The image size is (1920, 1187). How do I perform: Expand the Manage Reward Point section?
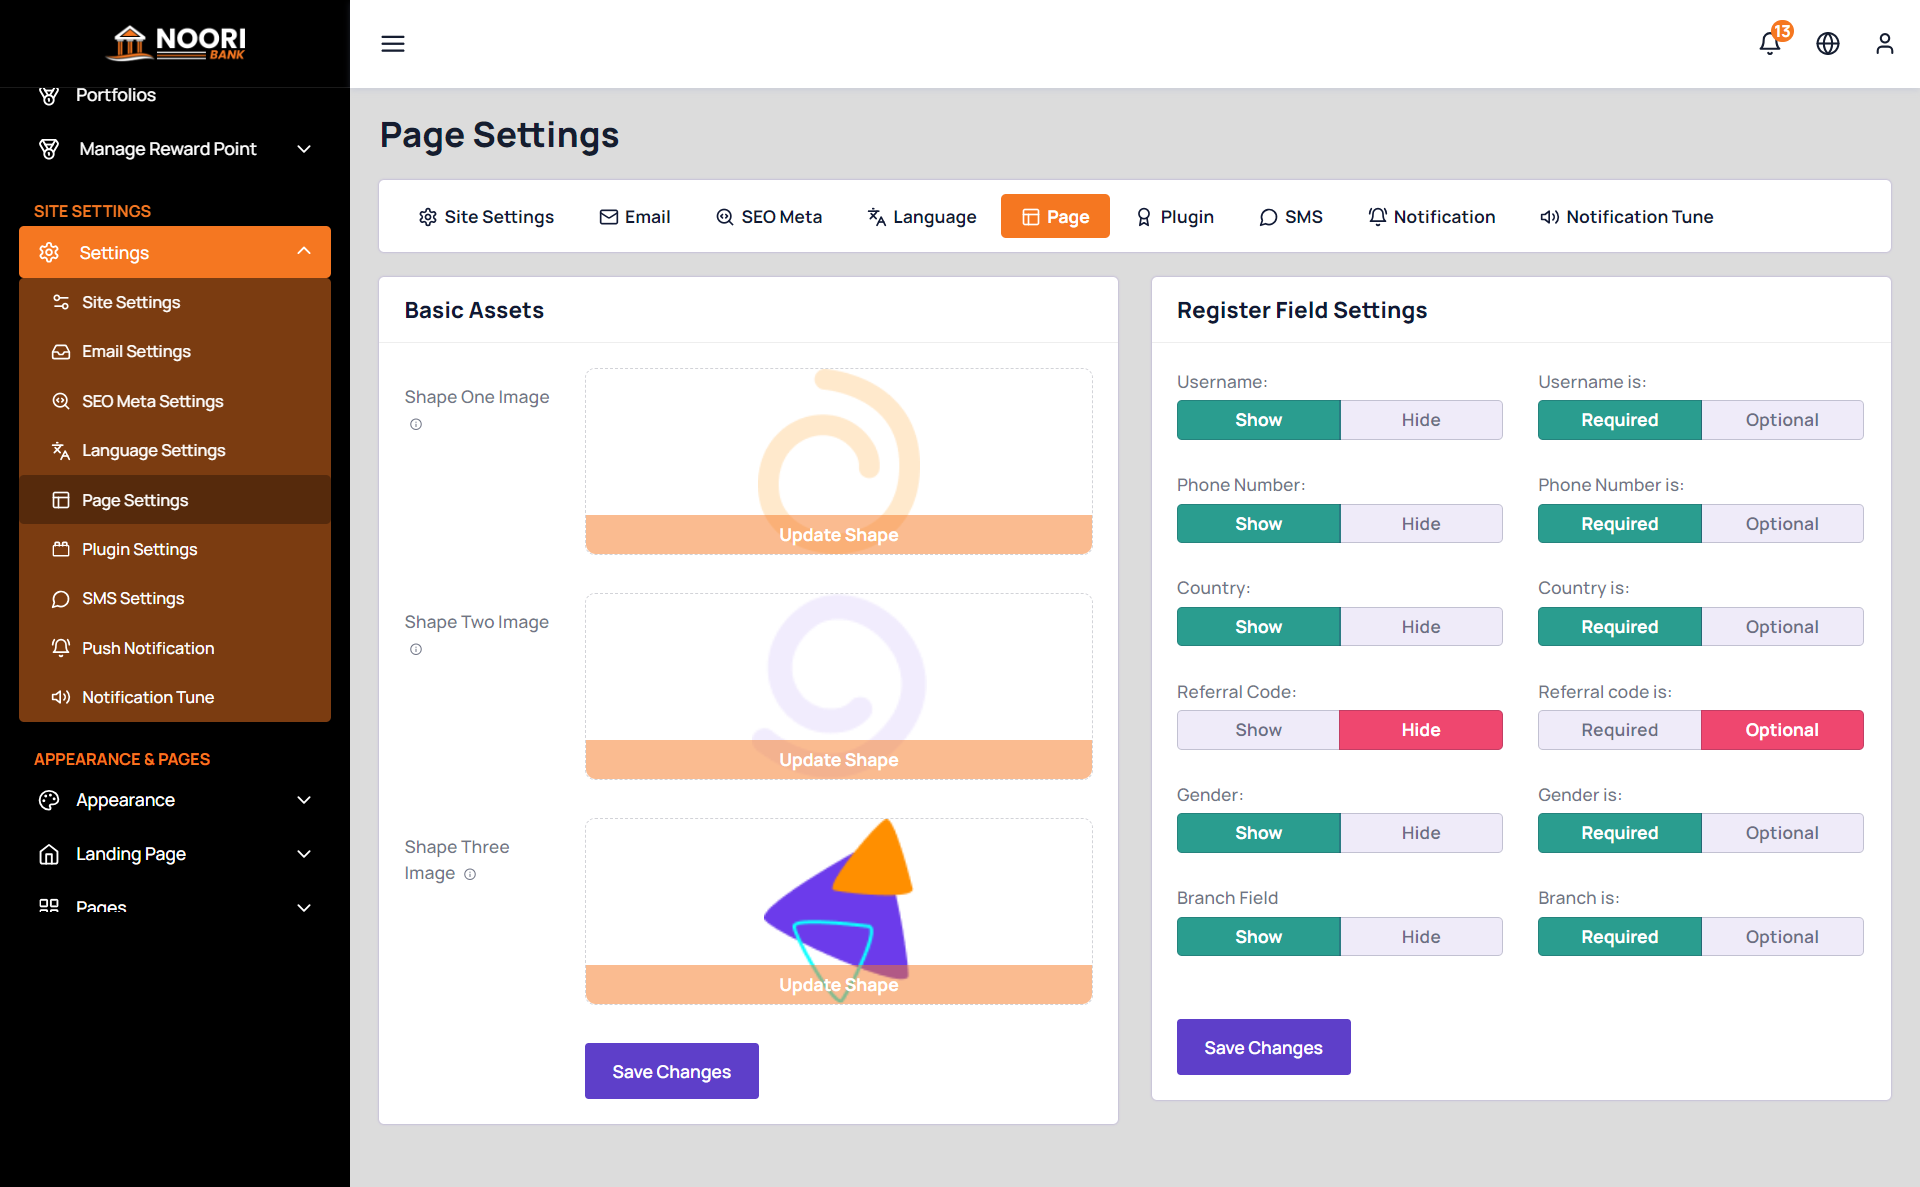coord(166,148)
